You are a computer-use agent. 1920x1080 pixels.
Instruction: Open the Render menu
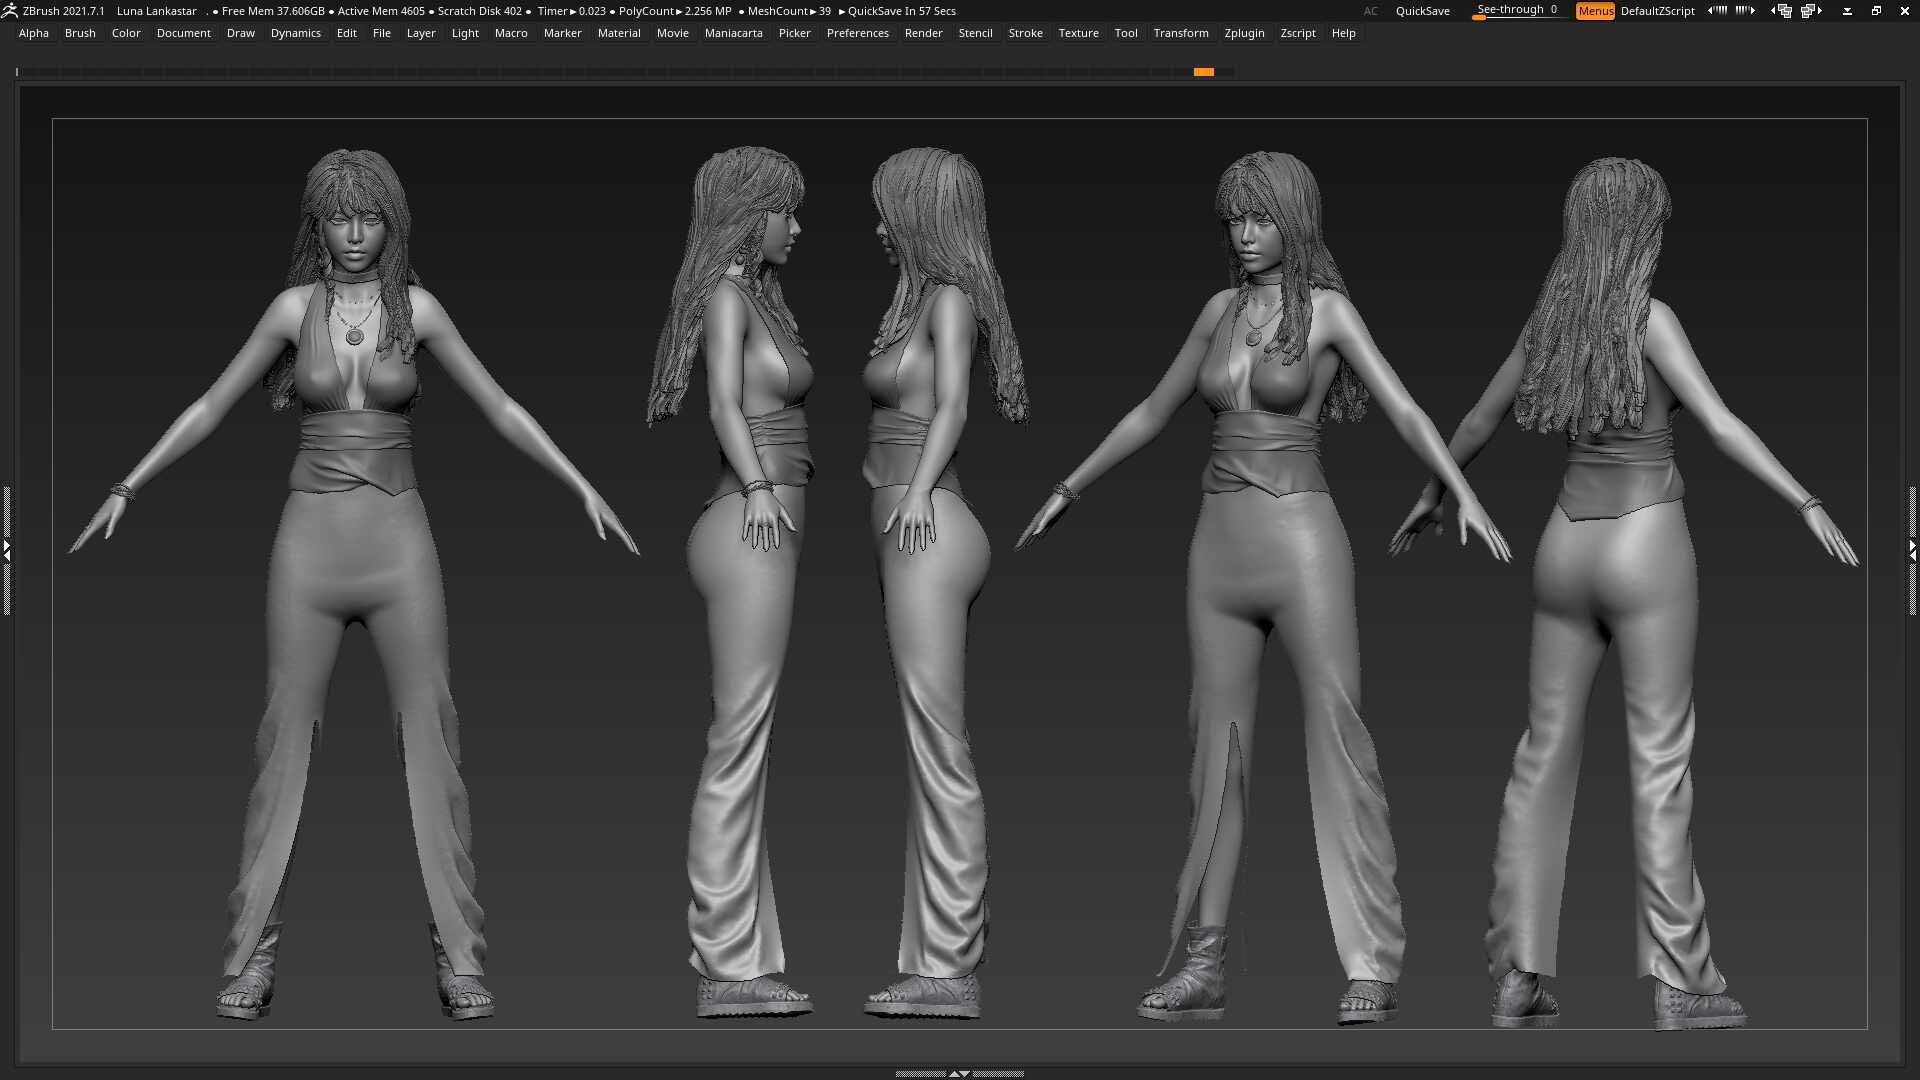tap(924, 33)
